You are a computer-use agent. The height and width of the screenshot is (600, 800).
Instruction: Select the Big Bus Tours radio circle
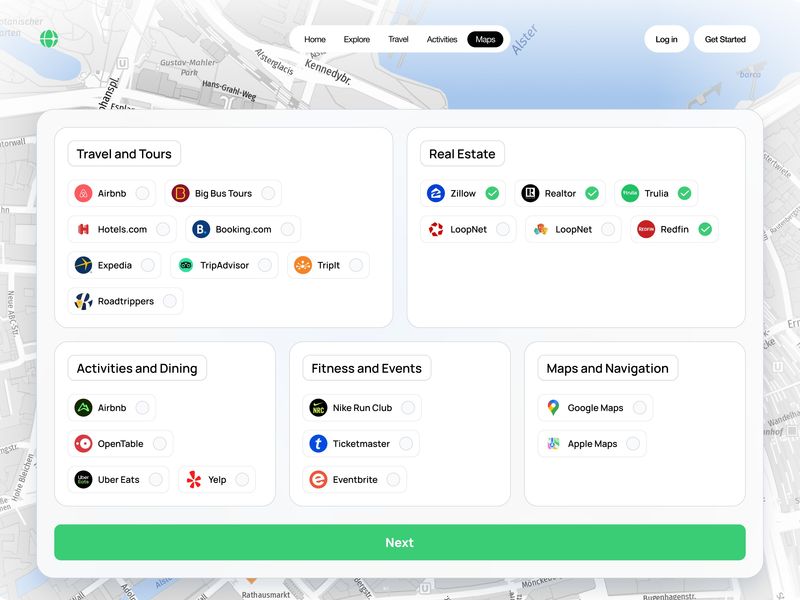[268, 193]
